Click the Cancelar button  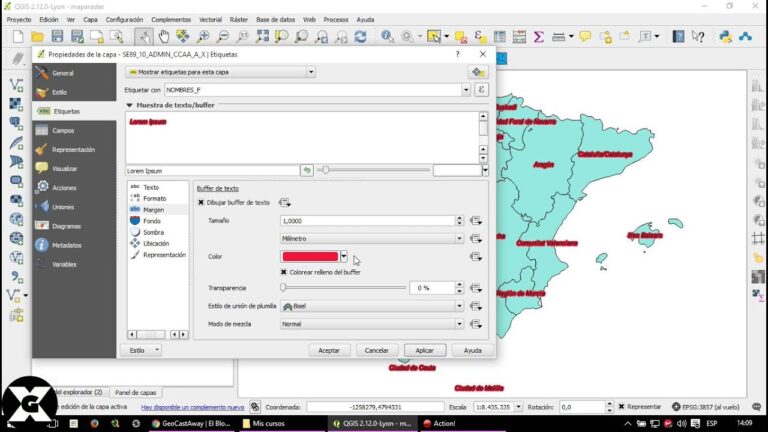[x=376, y=350]
